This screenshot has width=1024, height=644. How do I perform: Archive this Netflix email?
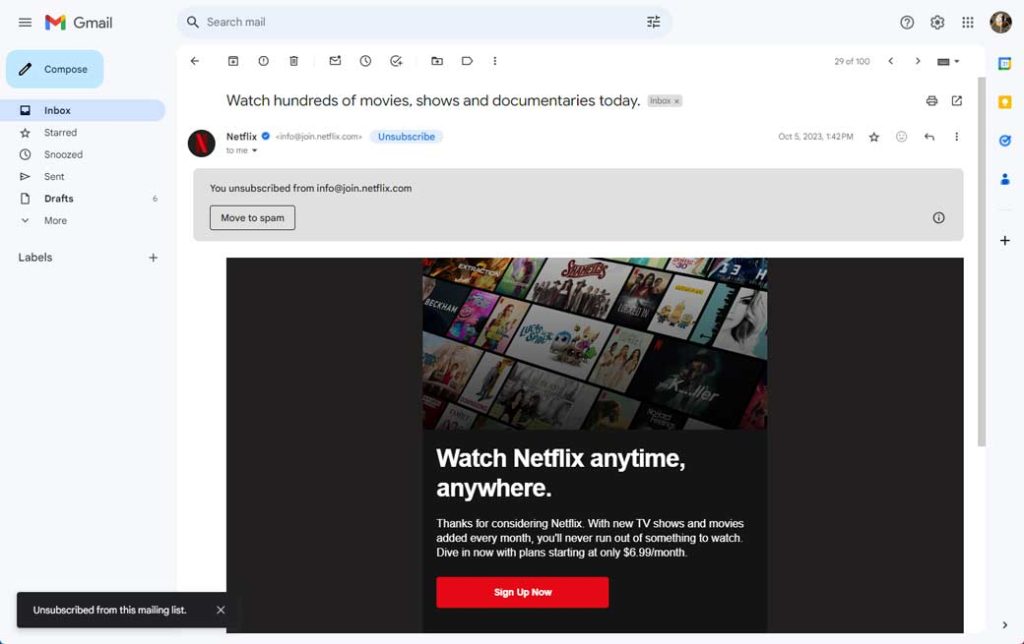233,61
